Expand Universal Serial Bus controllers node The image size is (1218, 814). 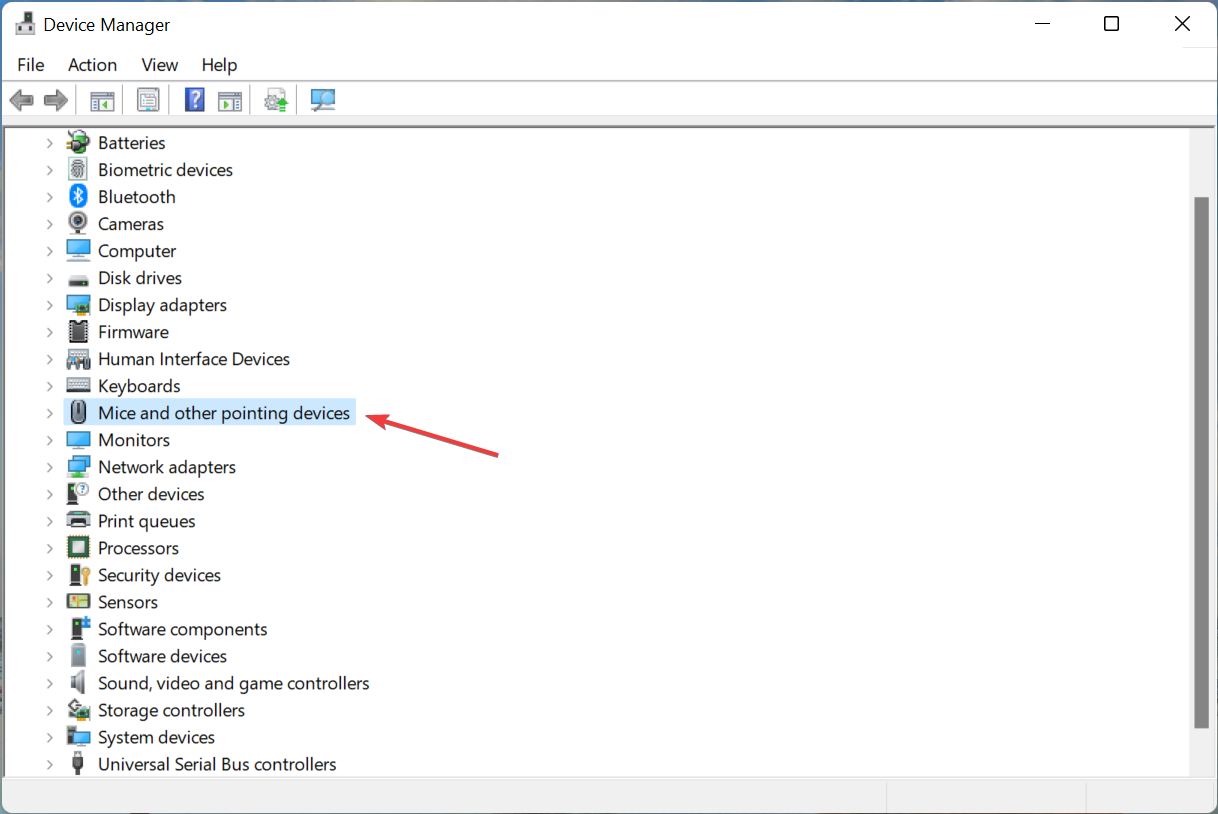tap(49, 764)
